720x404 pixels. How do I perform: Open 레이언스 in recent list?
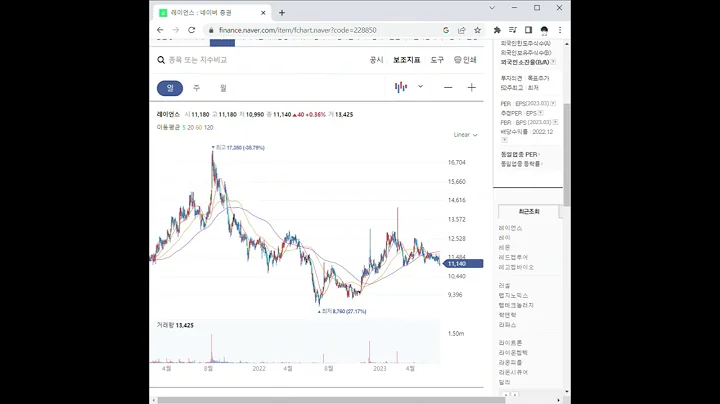tap(511, 228)
